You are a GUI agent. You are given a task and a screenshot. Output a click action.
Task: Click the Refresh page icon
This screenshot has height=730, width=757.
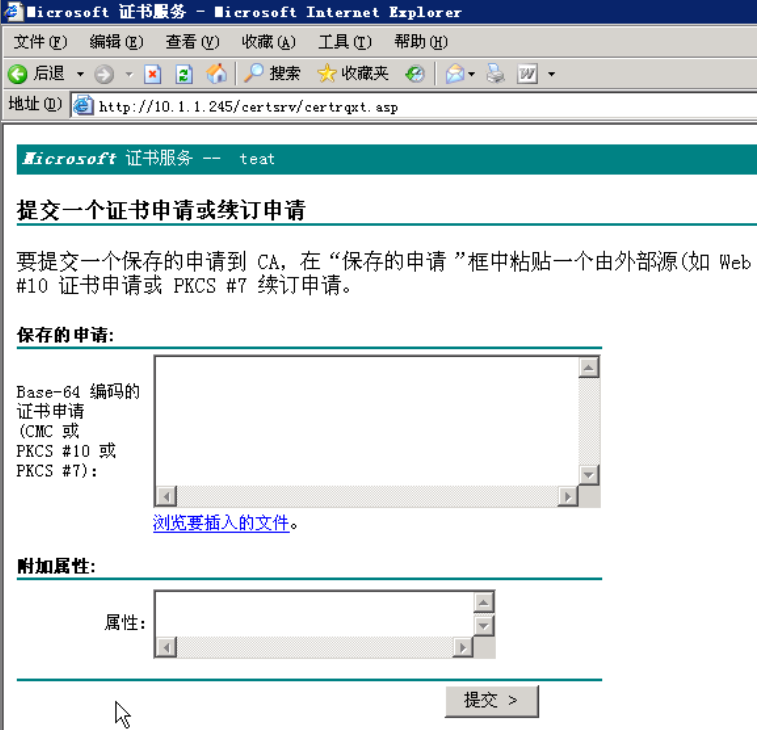(x=184, y=74)
